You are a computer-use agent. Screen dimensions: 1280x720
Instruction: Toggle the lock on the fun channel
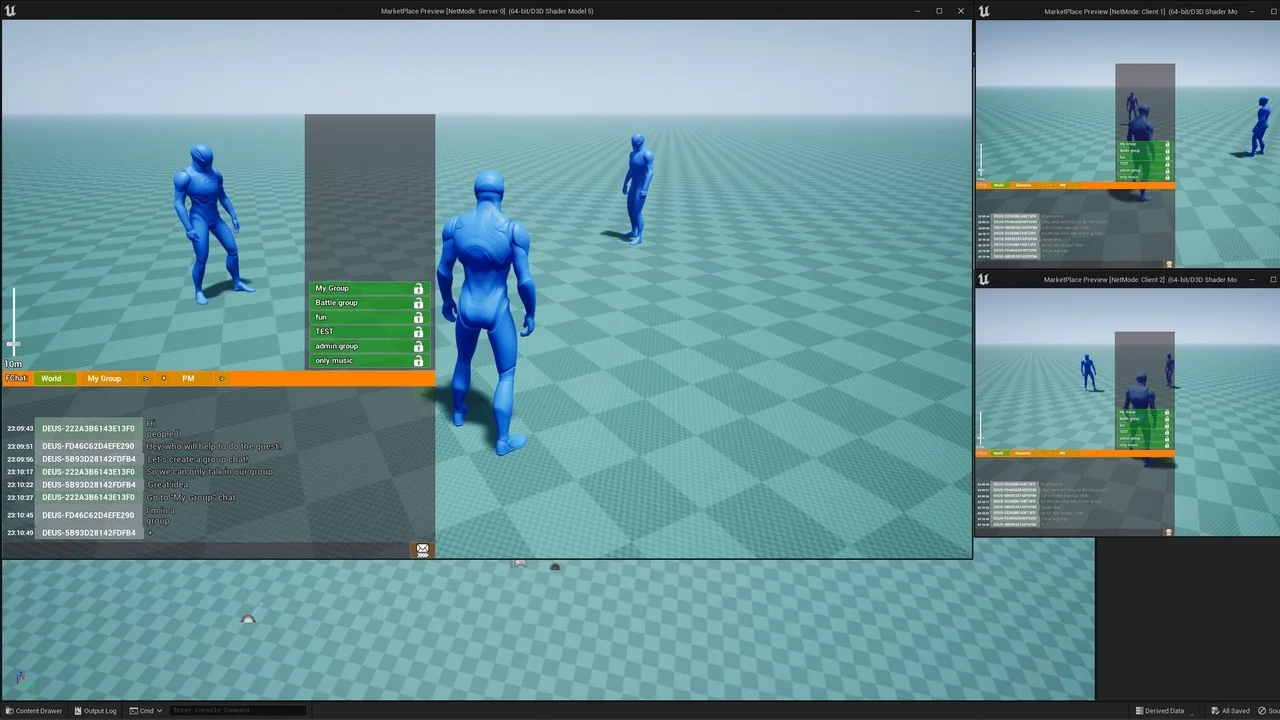tap(418, 317)
